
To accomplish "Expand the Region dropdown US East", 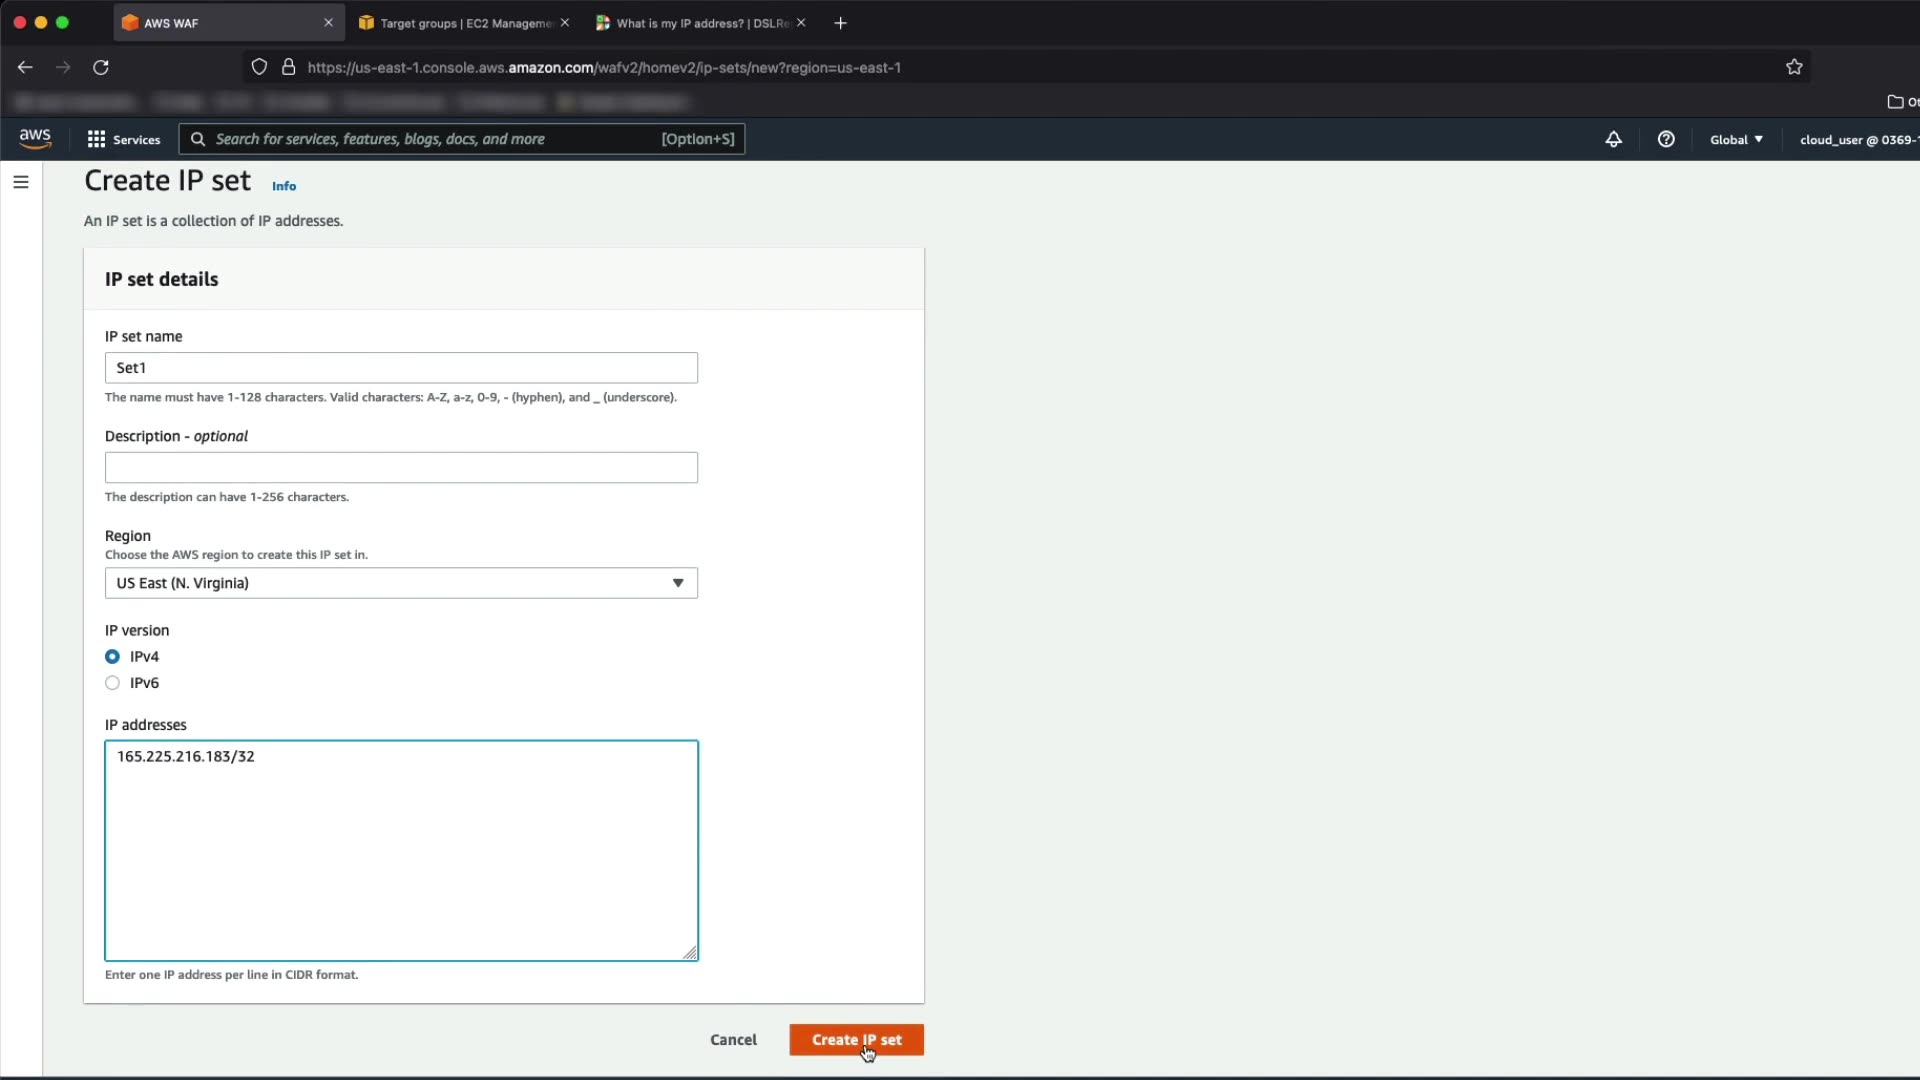I will point(401,583).
